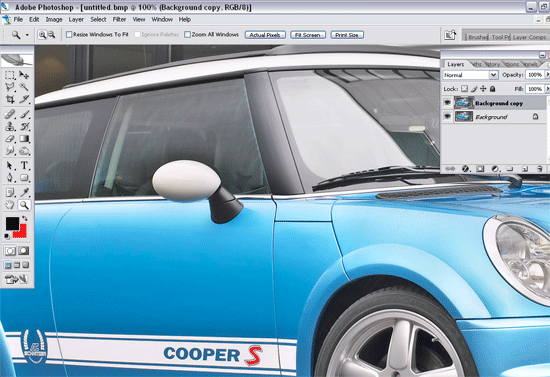Toggle Lock image pixels

pos(474,89)
